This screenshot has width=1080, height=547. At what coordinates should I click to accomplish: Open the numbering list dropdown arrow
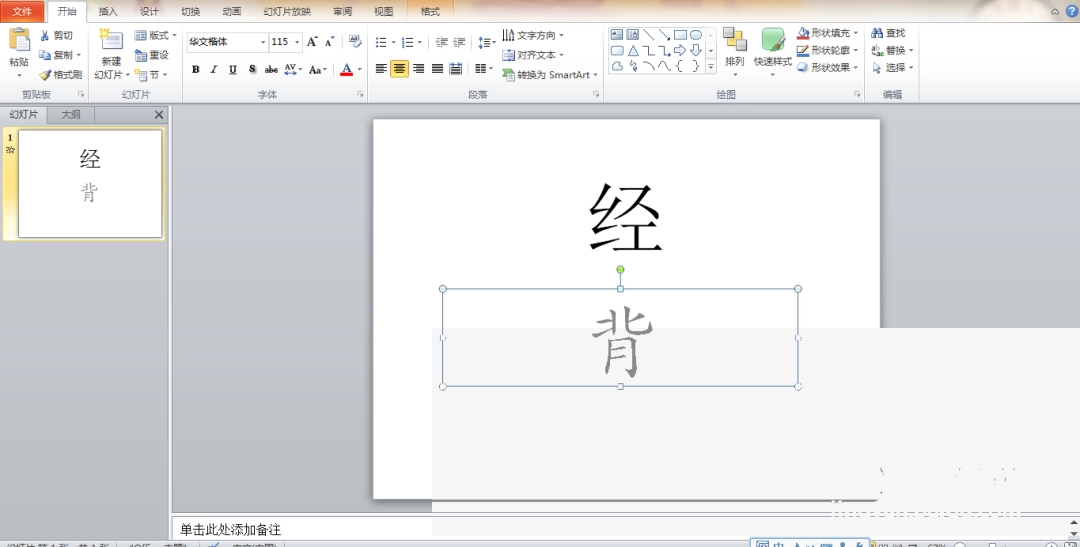point(419,43)
